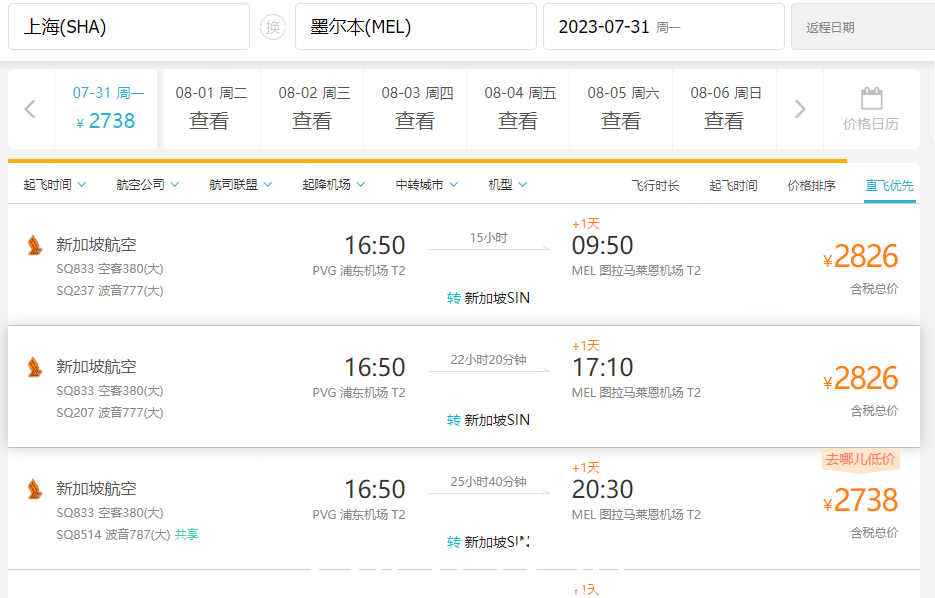Image resolution: width=935 pixels, height=598 pixels.
Task: Click the ¥2826 price for SQ207 flight
Action: click(x=860, y=379)
